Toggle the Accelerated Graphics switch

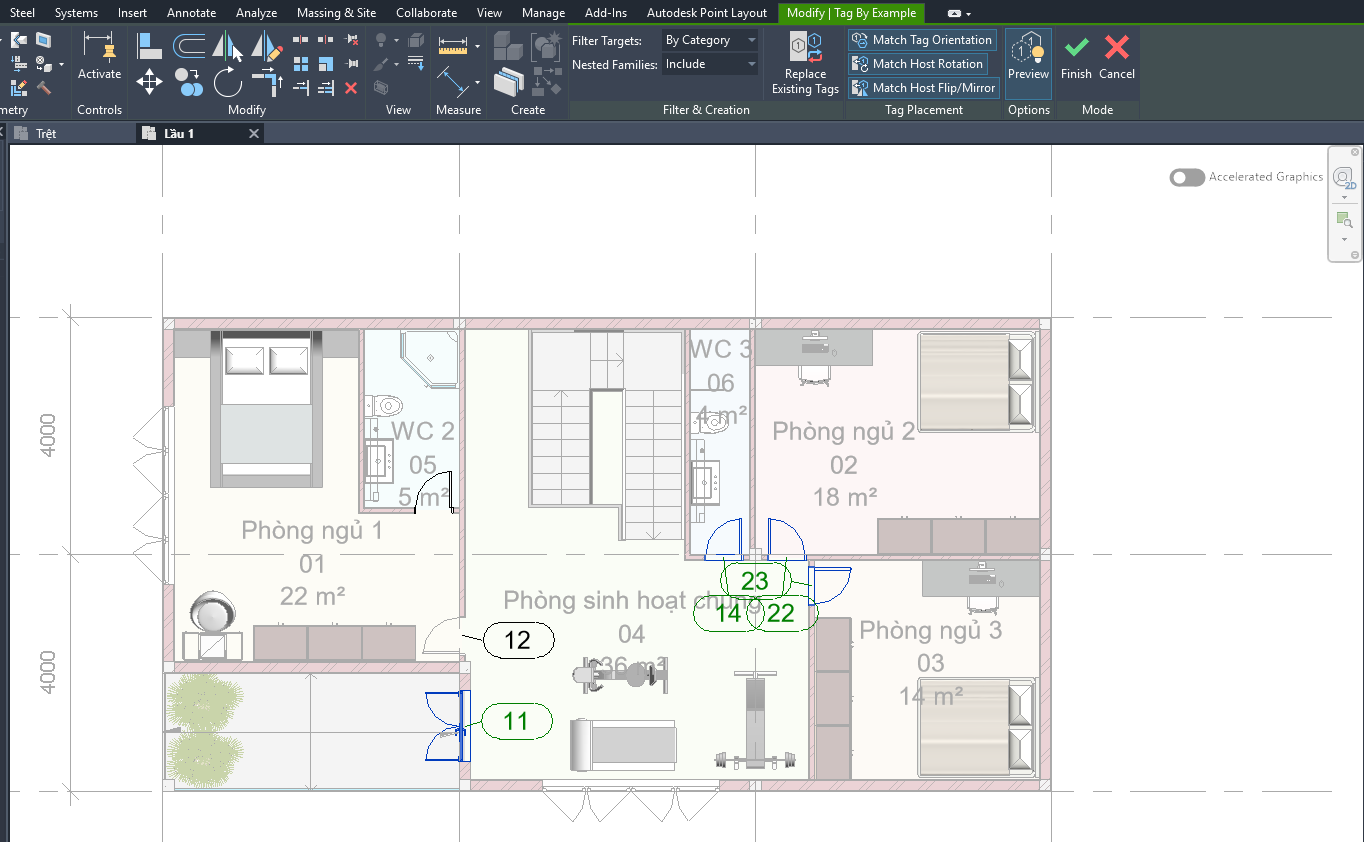click(1187, 177)
